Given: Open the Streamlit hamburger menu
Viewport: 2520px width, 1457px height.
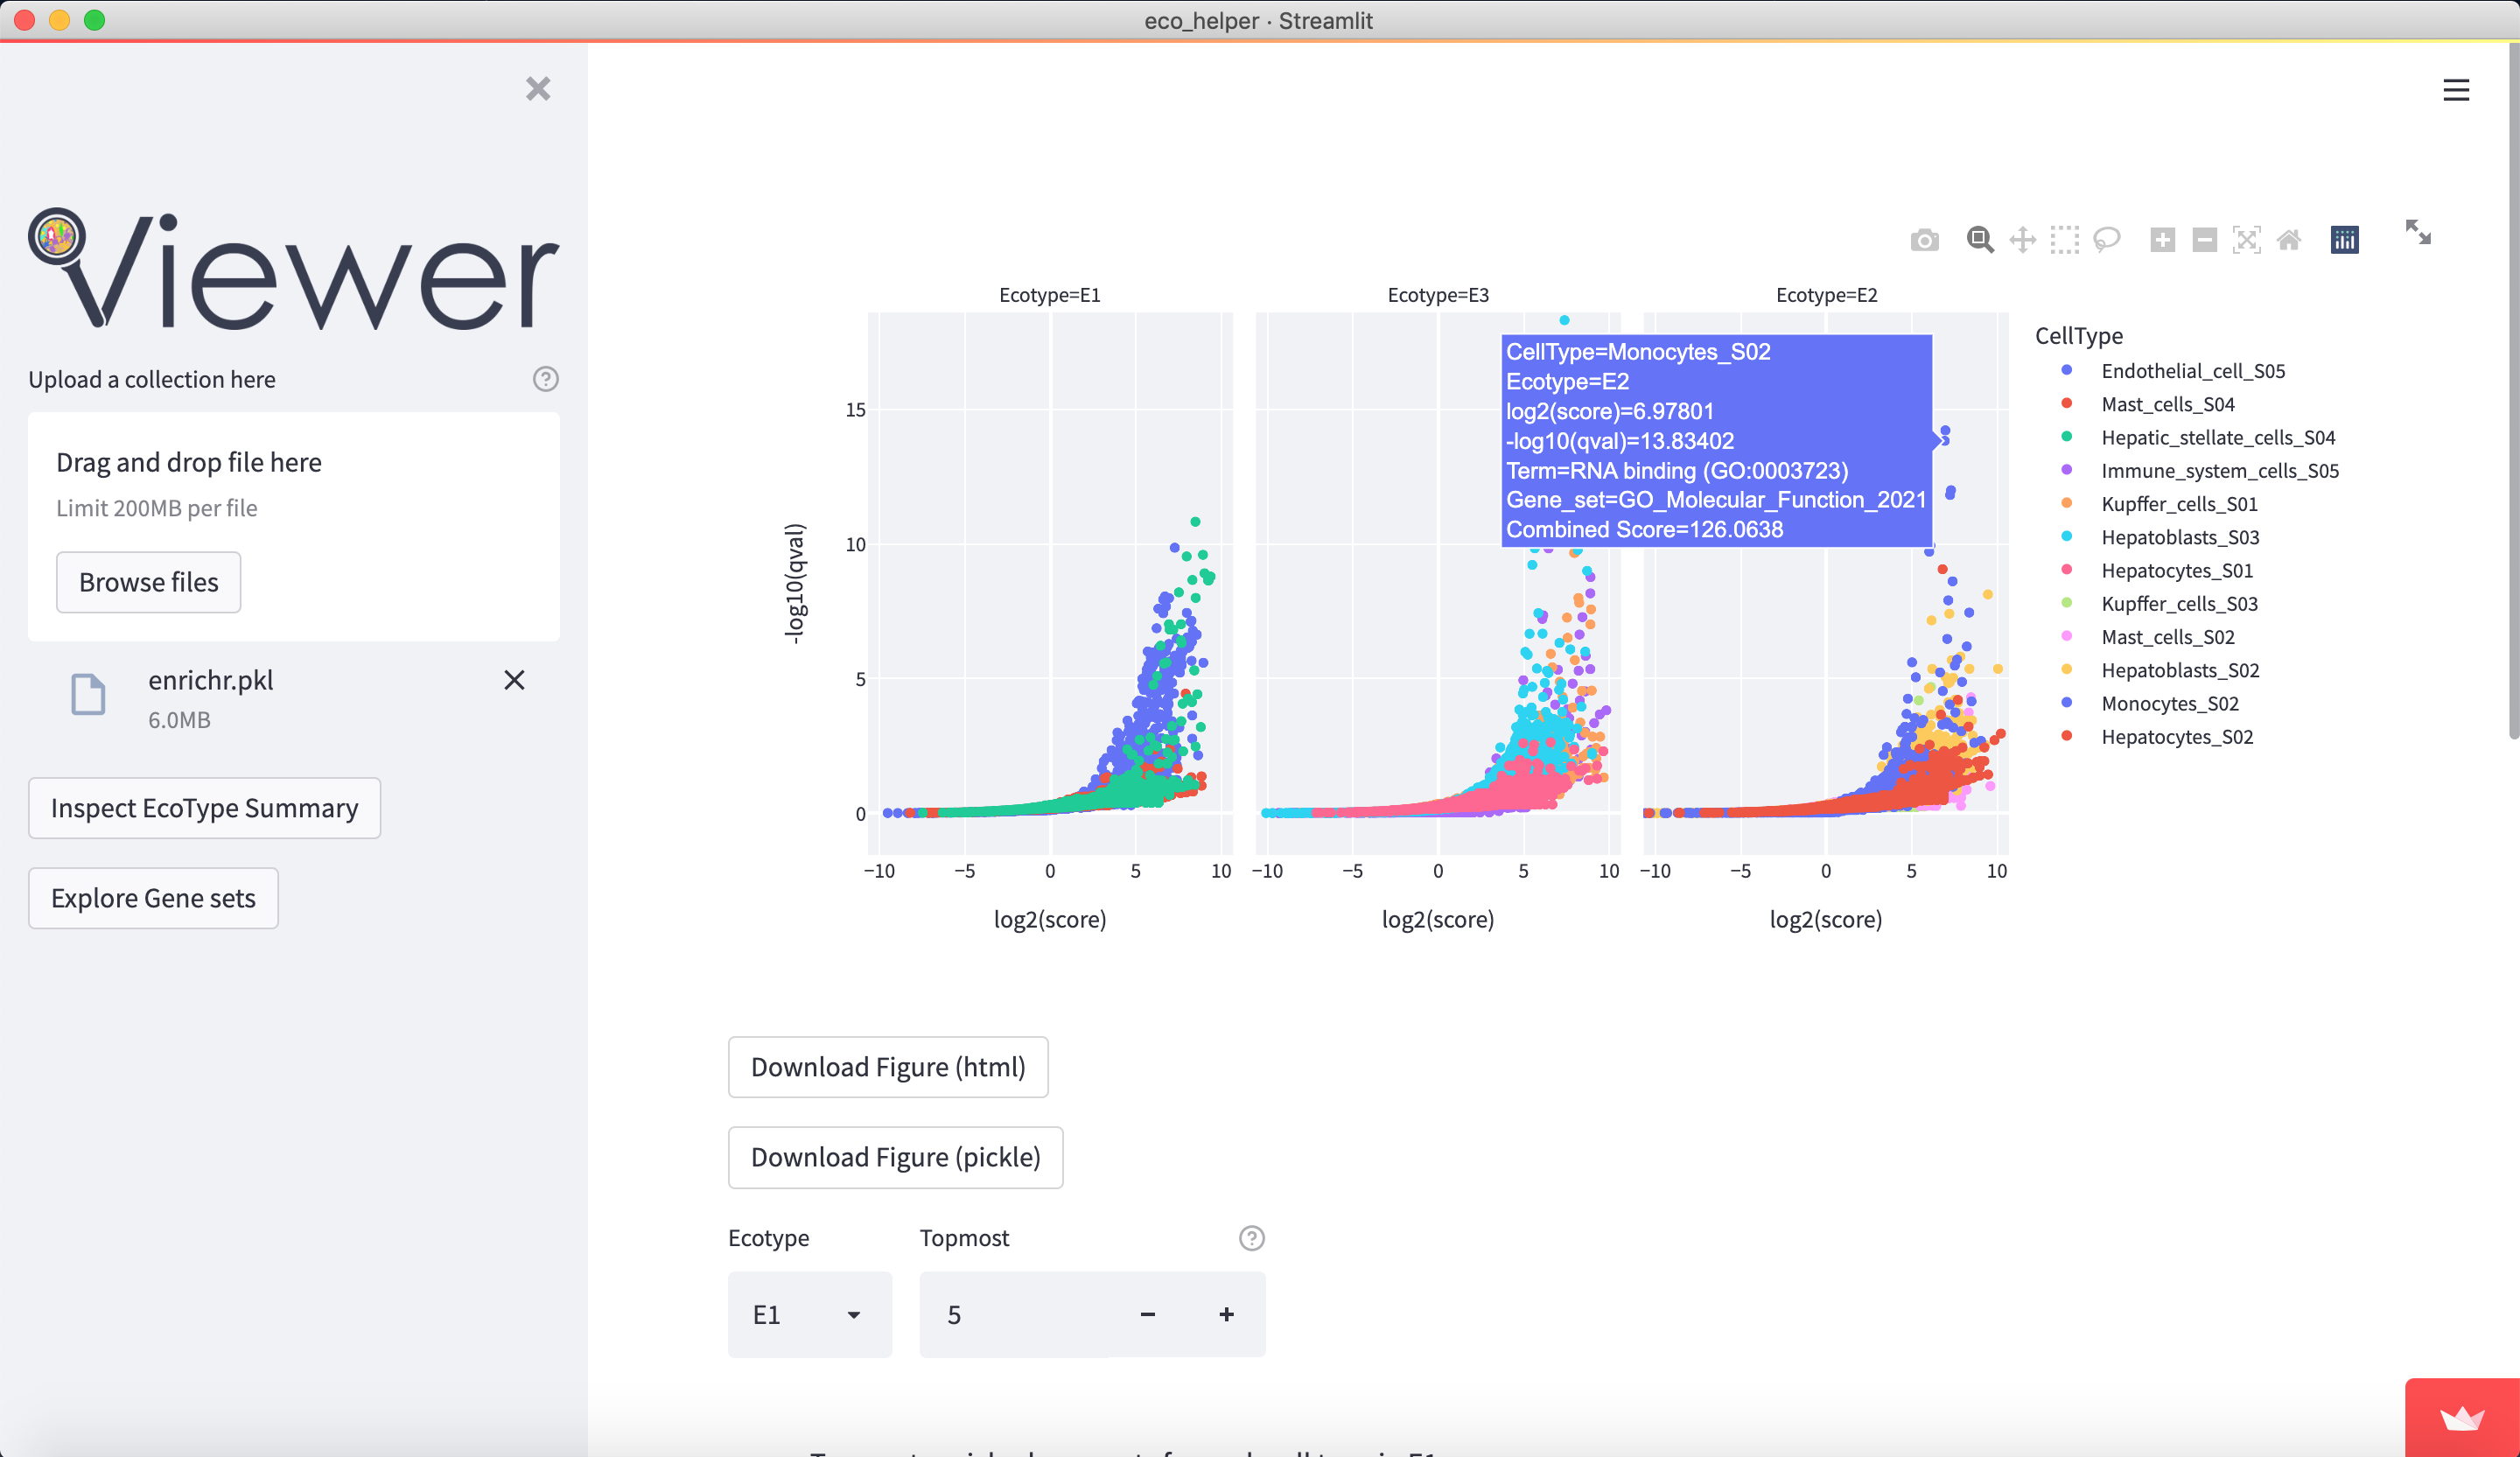Looking at the screenshot, I should (2456, 91).
